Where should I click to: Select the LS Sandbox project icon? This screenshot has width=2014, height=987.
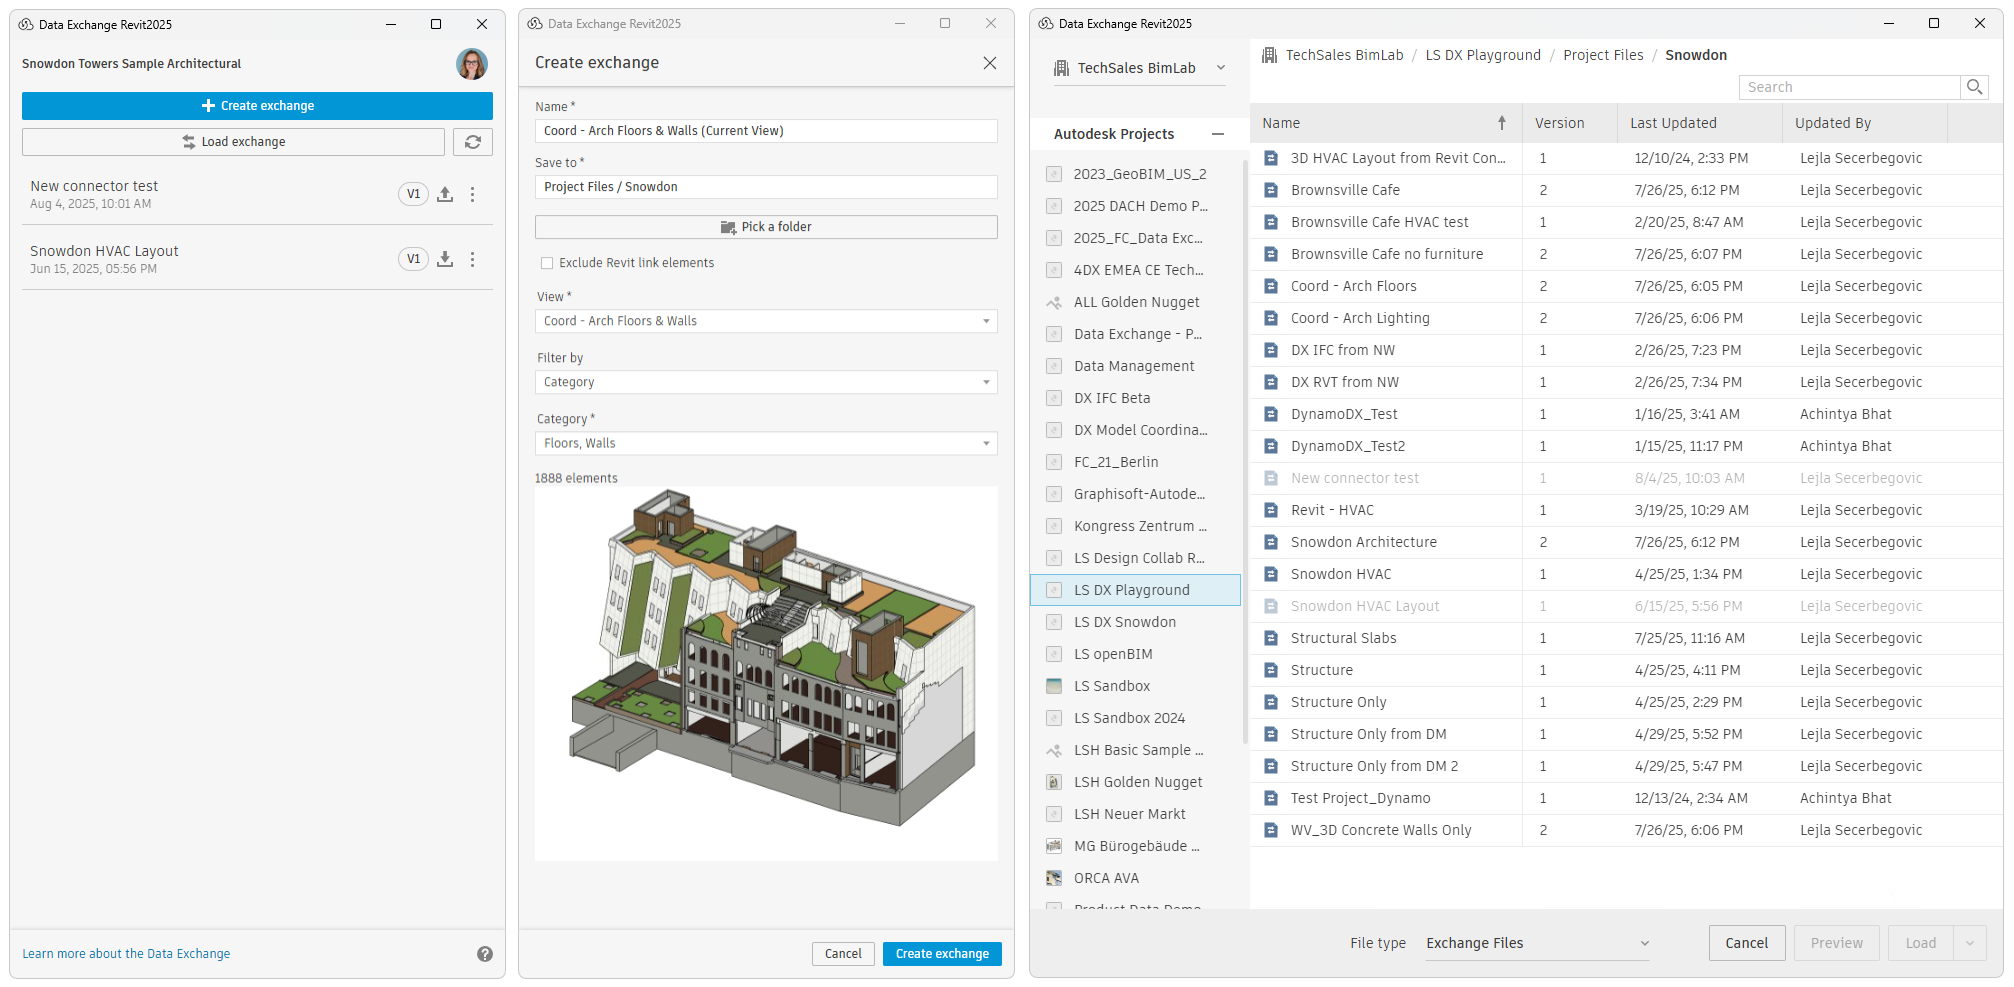(x=1054, y=686)
